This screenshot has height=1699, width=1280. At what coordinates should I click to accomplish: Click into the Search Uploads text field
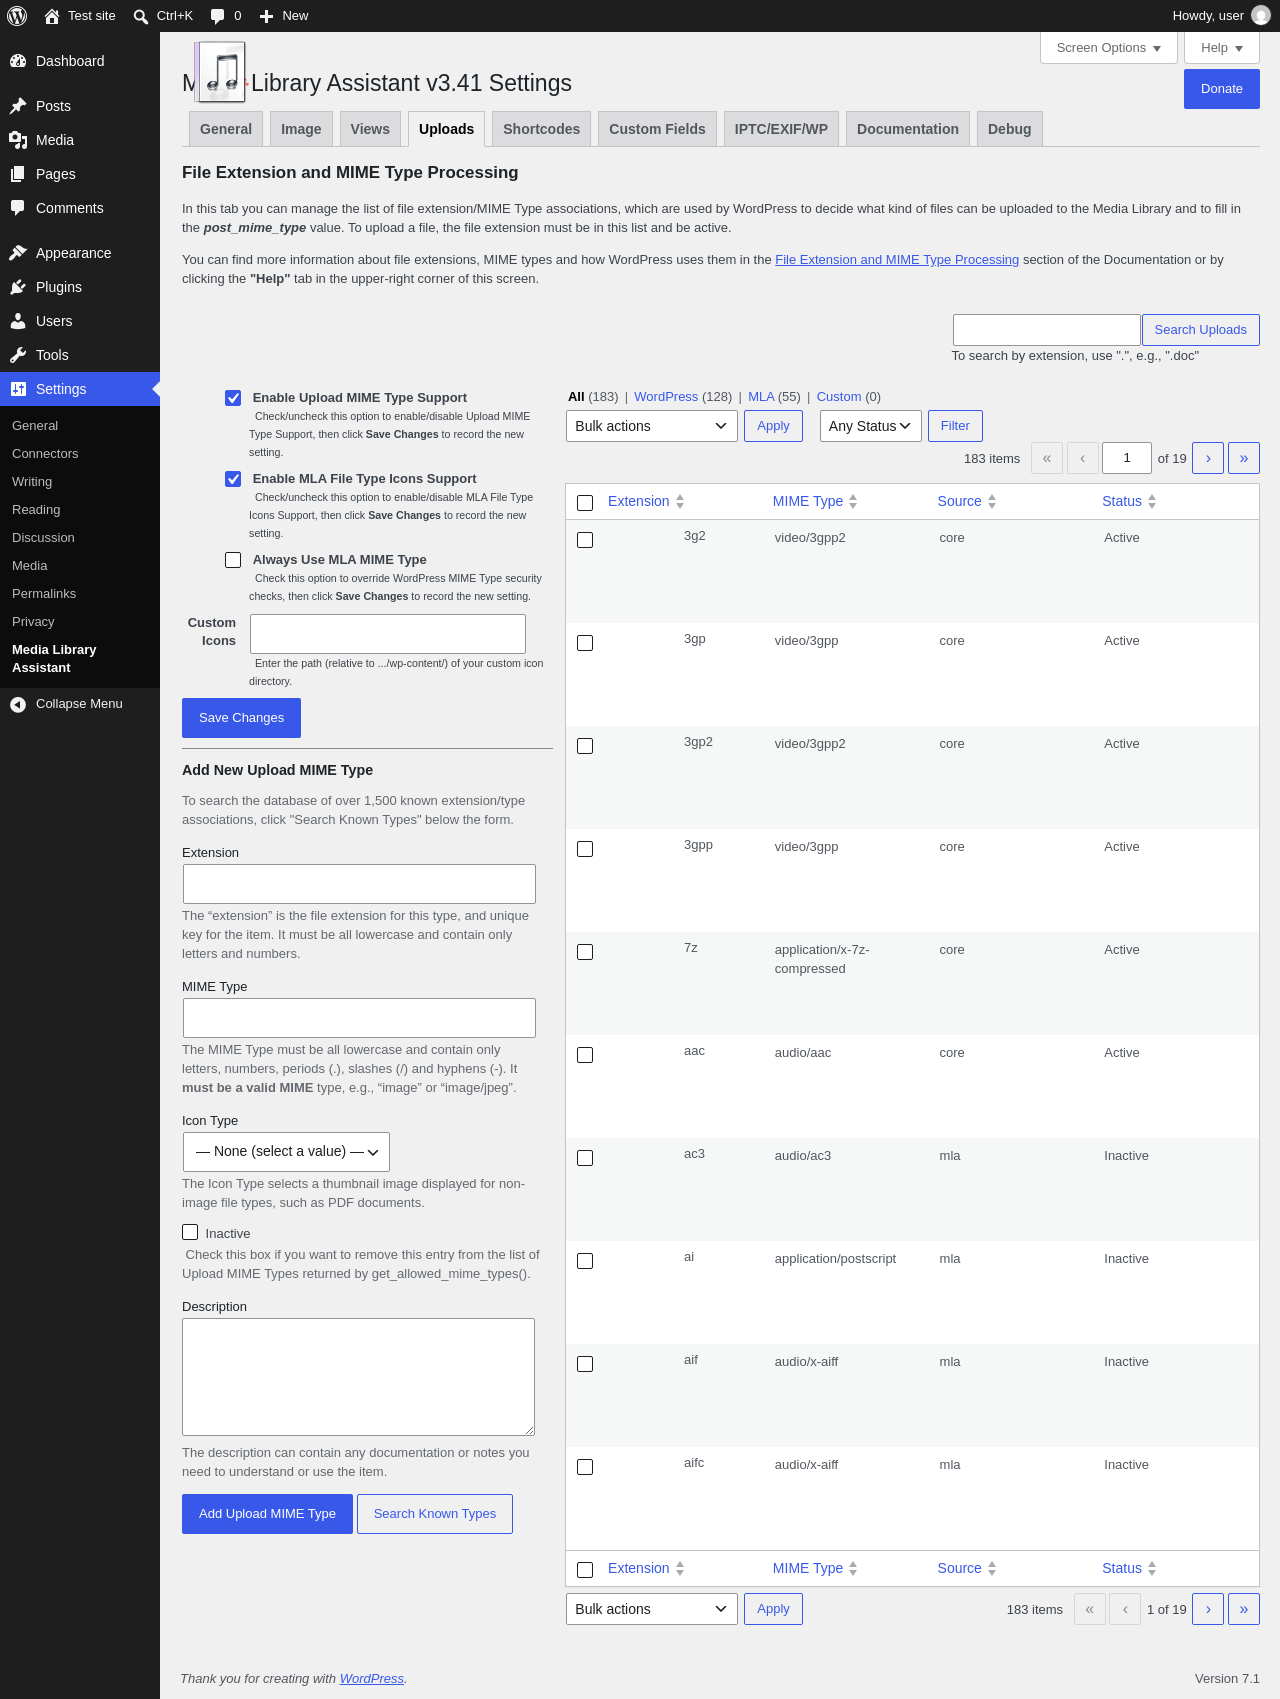(1046, 330)
